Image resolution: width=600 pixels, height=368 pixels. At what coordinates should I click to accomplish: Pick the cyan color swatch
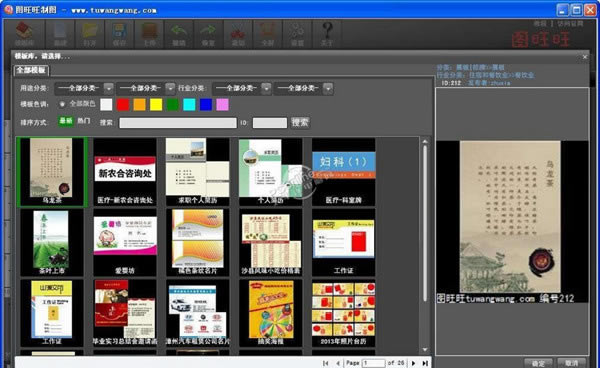(189, 104)
